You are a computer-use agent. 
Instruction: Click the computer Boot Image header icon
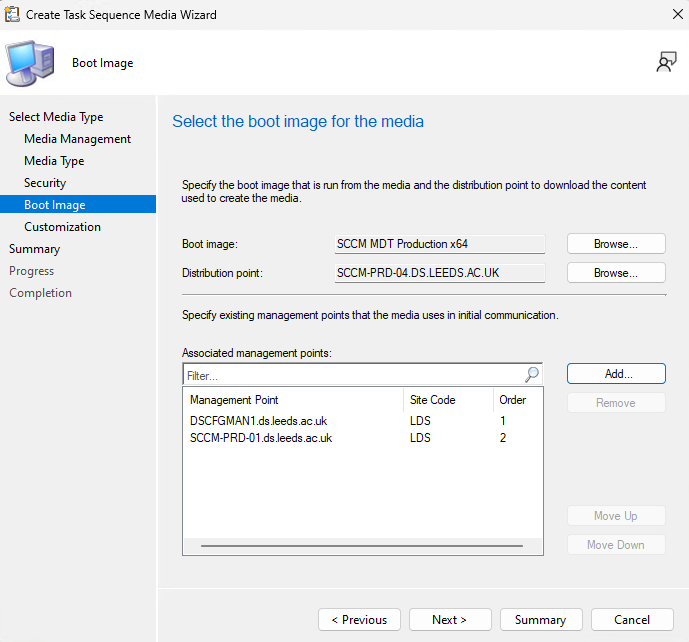pyautogui.click(x=31, y=62)
